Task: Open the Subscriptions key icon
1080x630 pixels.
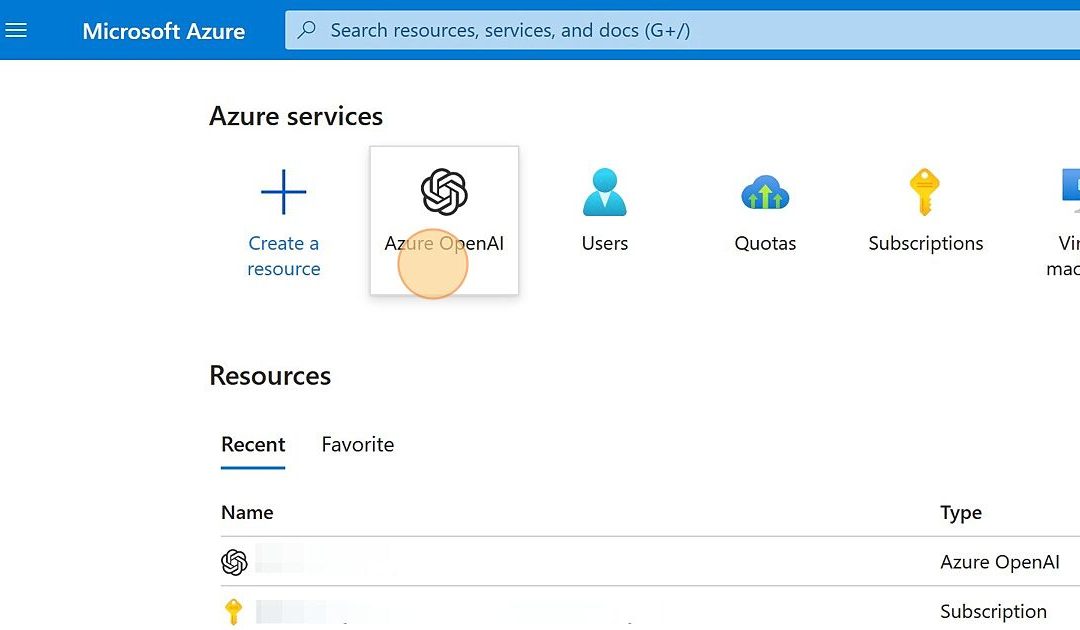Action: coord(924,191)
